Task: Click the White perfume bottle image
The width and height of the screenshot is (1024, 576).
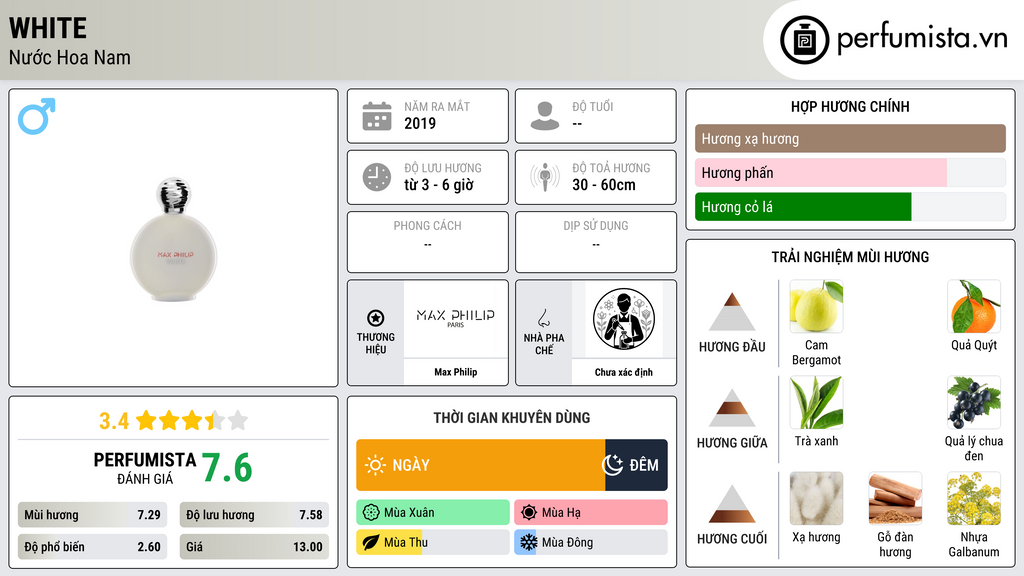Action: (173, 239)
